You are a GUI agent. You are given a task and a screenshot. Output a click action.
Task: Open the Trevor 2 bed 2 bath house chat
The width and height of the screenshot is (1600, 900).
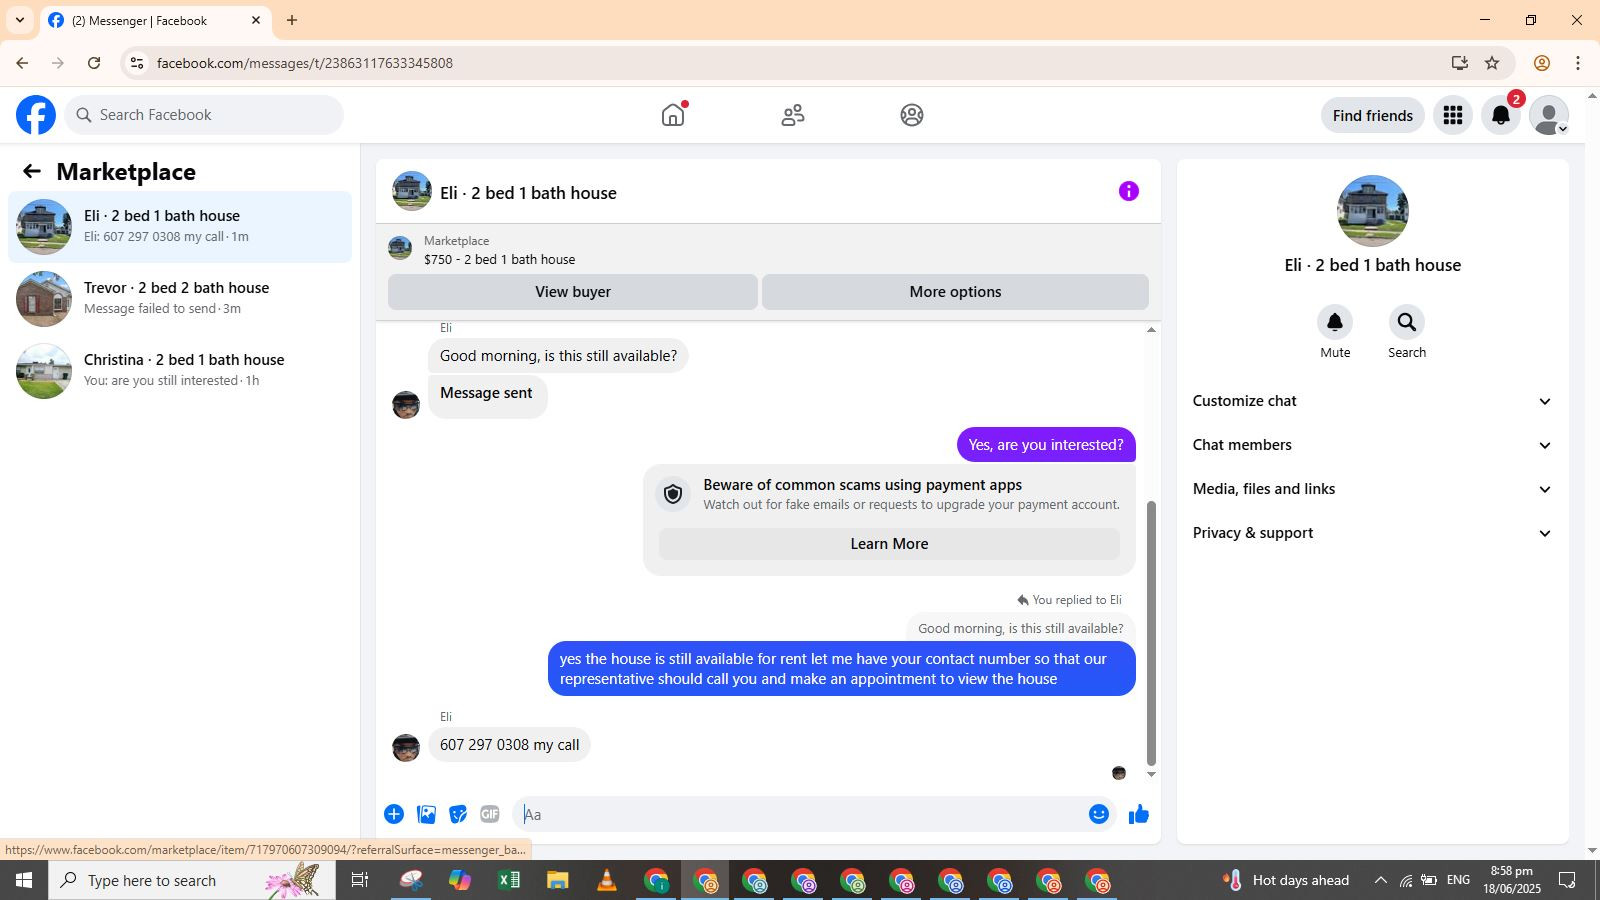(x=180, y=299)
